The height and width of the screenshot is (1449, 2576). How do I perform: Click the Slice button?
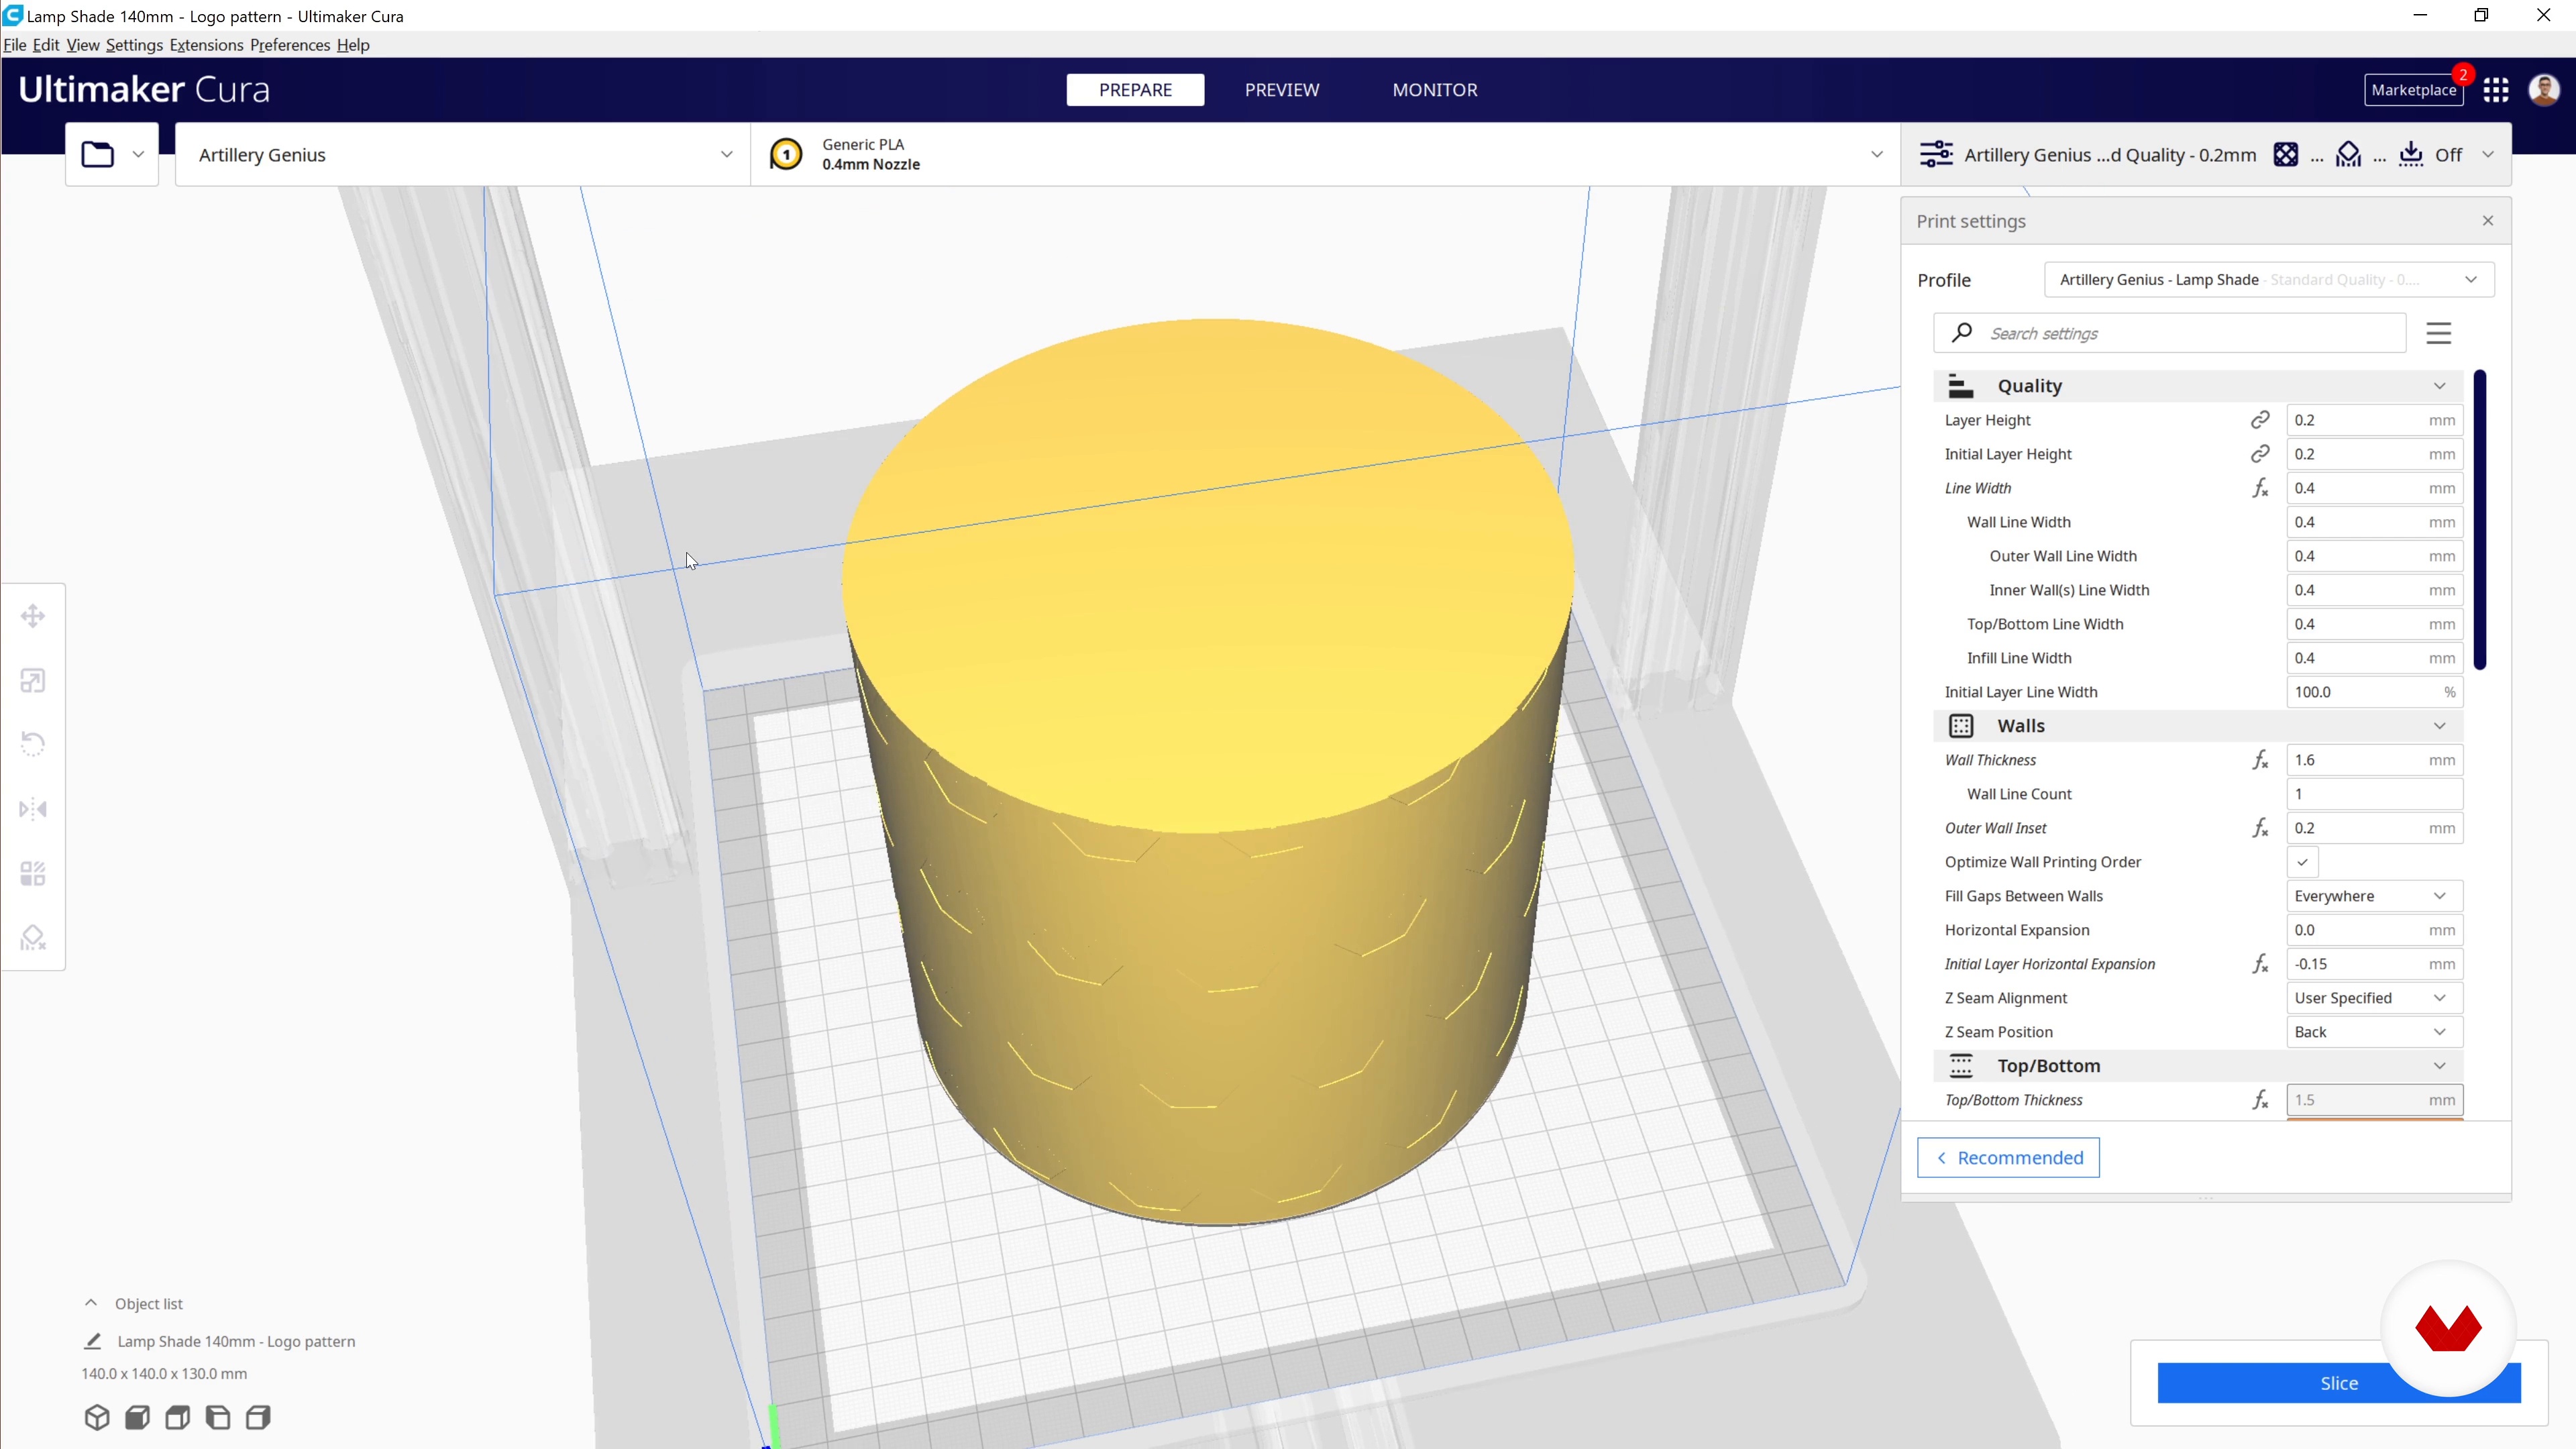pyautogui.click(x=2338, y=1383)
